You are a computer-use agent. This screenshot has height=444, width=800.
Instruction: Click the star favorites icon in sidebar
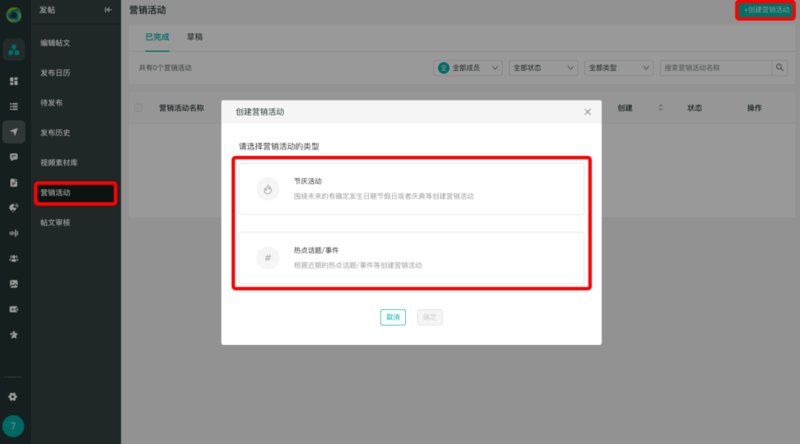(14, 335)
